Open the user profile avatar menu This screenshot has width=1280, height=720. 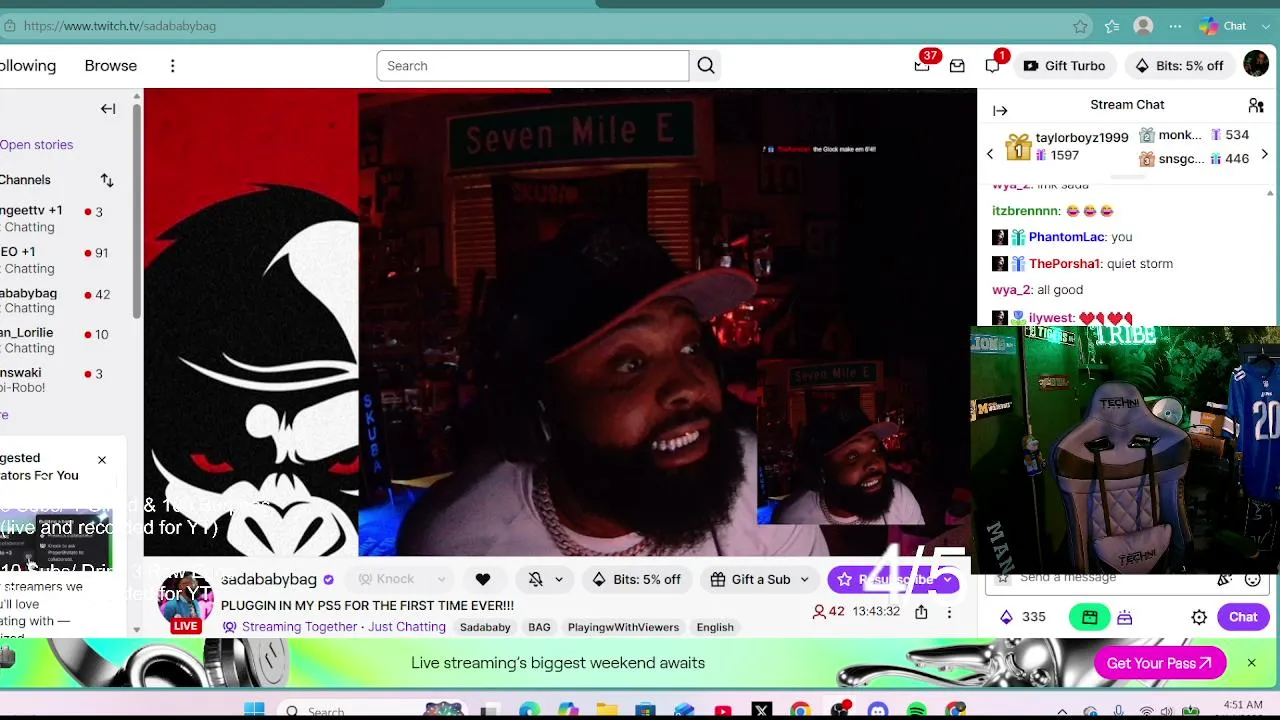point(1256,65)
